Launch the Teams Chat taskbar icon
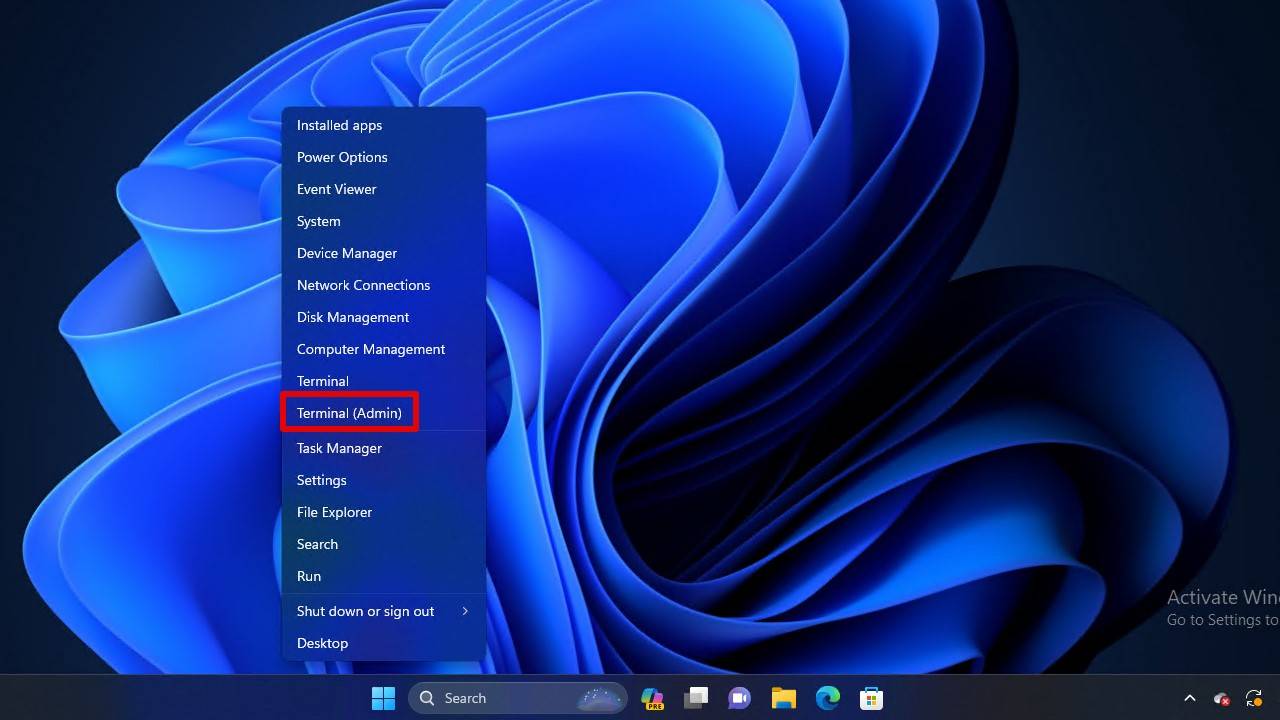Viewport: 1280px width, 720px height. [x=740, y=698]
